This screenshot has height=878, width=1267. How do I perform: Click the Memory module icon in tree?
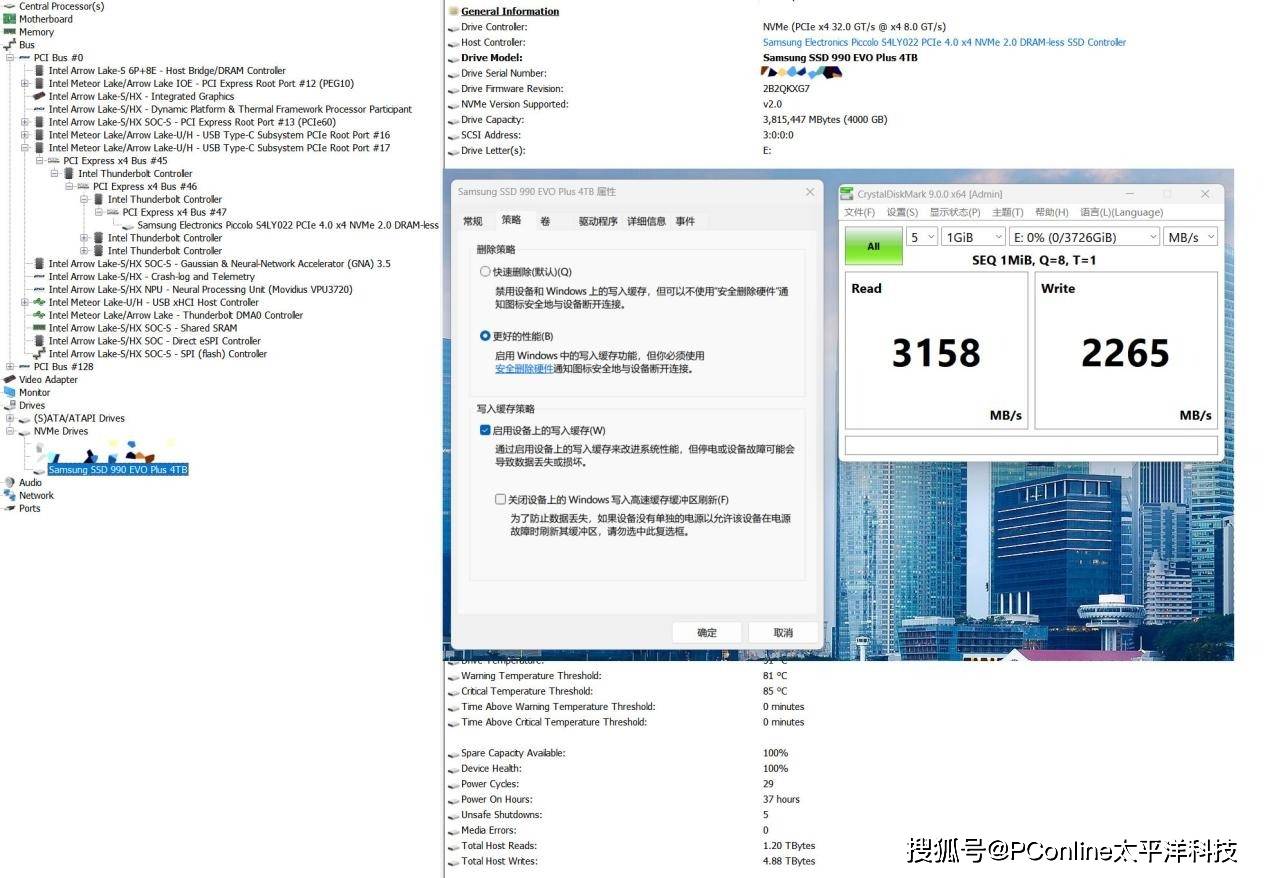pyautogui.click(x=10, y=32)
